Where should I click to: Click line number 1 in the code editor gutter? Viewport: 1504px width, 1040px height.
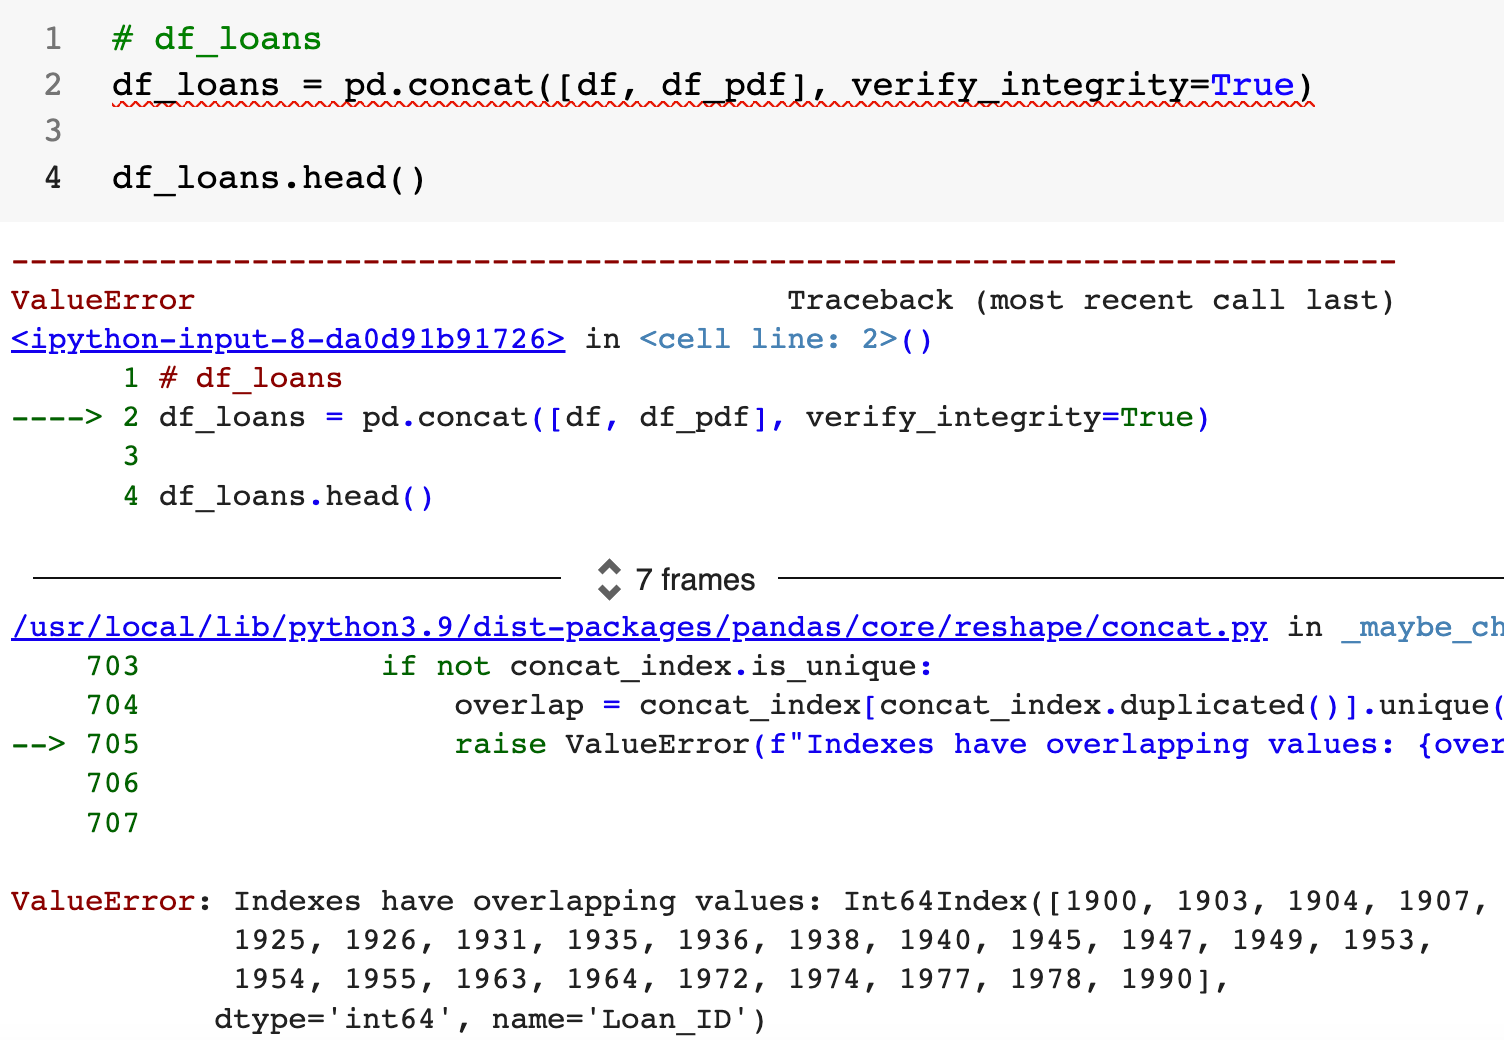click(x=53, y=39)
